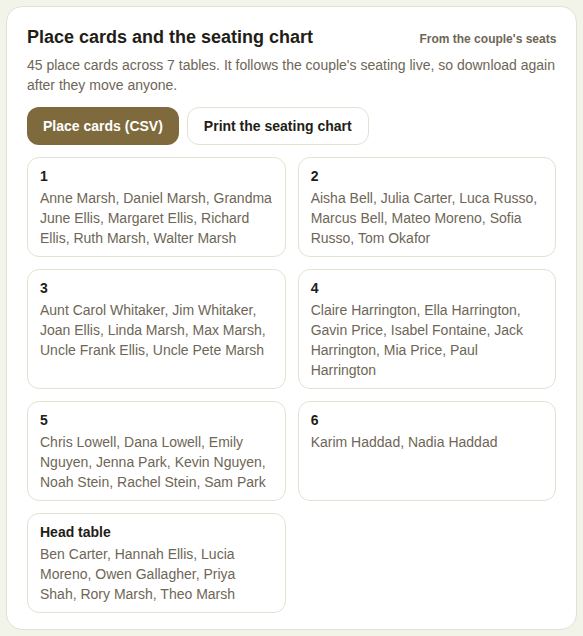Select the Head table card

156,563
